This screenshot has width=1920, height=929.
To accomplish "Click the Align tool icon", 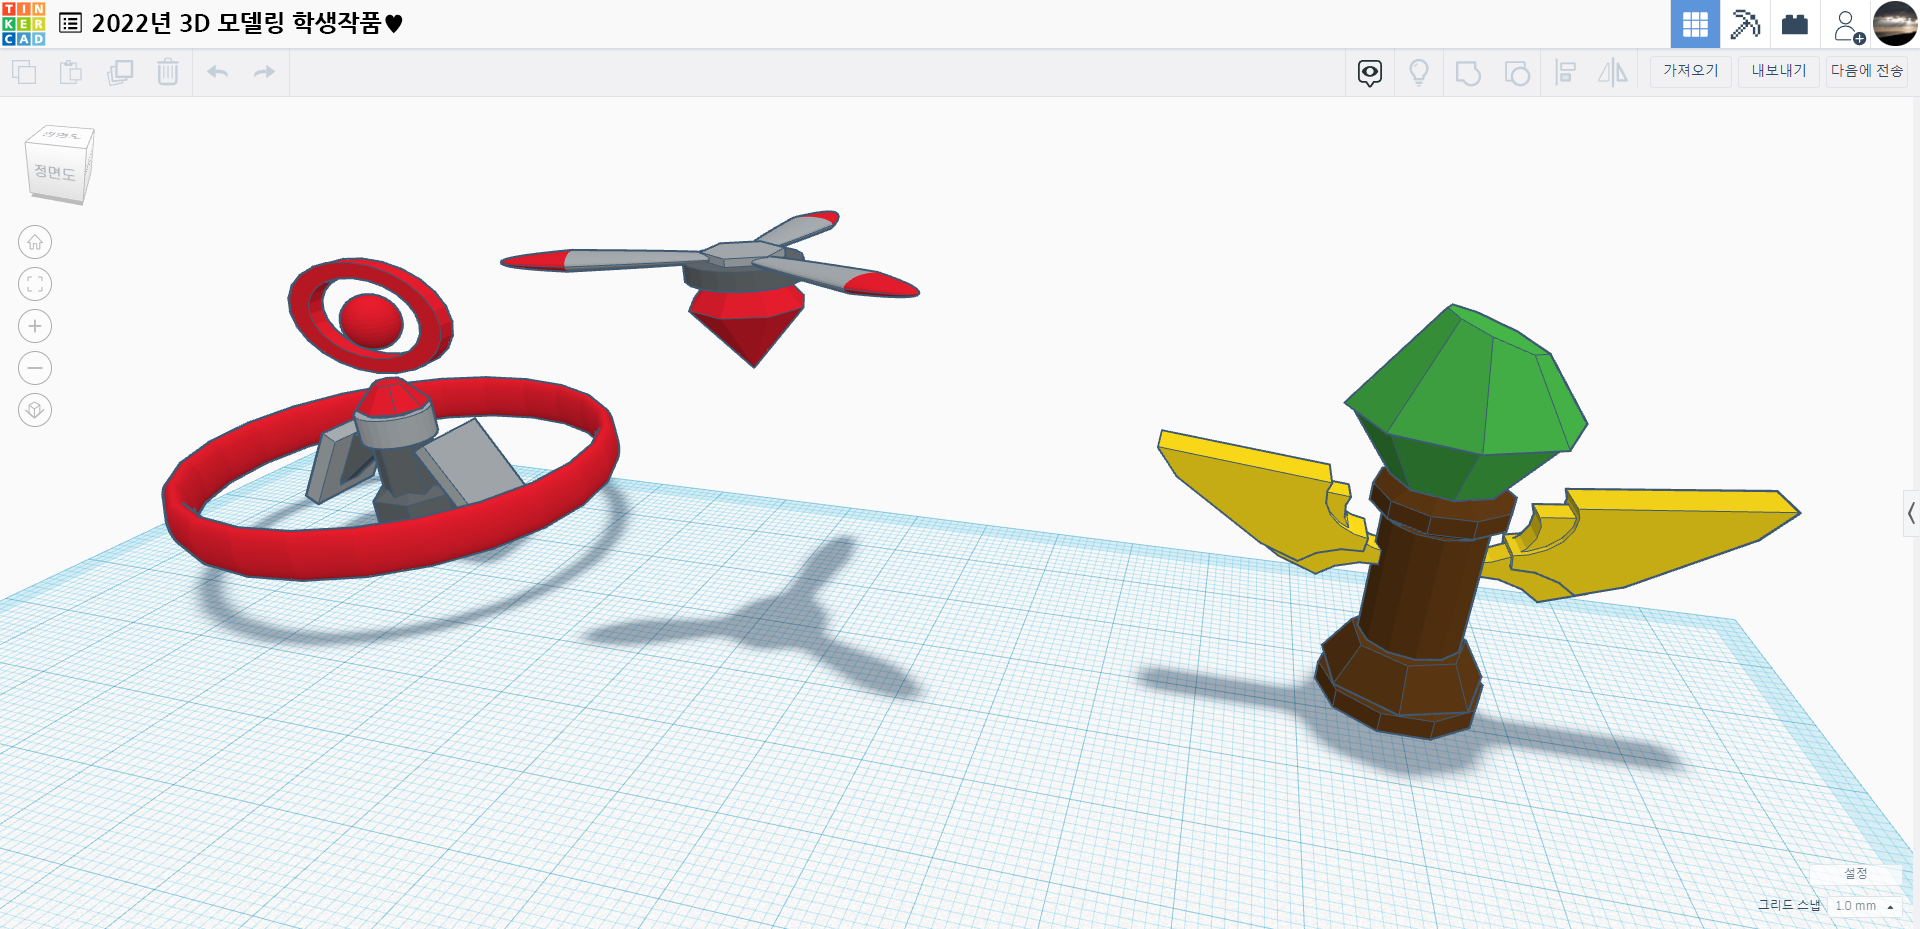I will [x=1566, y=73].
